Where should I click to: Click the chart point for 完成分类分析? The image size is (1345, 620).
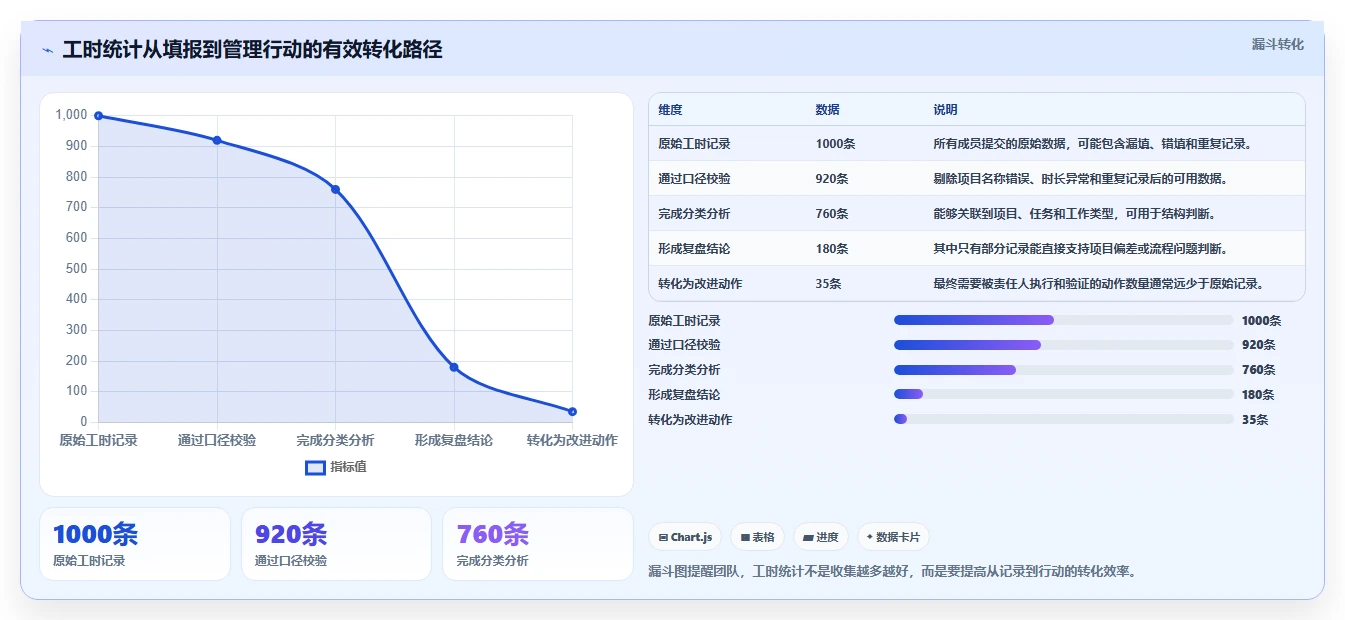point(335,189)
